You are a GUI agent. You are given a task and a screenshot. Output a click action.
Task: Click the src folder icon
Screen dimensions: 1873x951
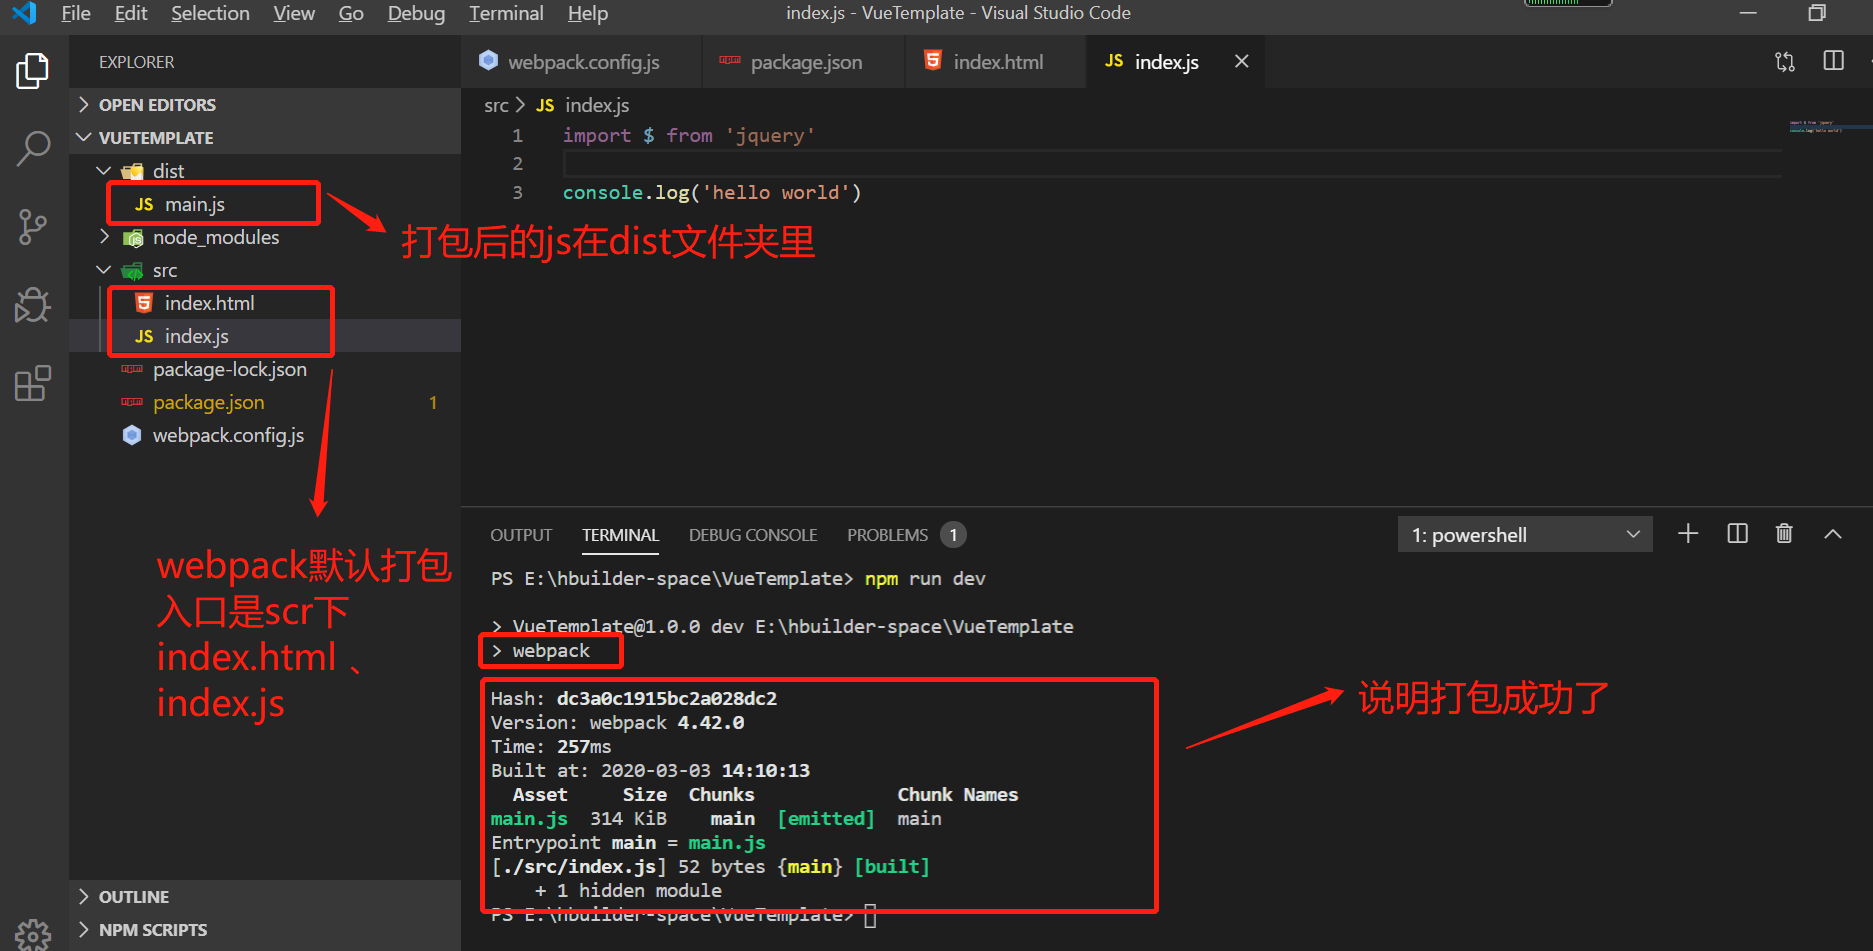point(132,271)
